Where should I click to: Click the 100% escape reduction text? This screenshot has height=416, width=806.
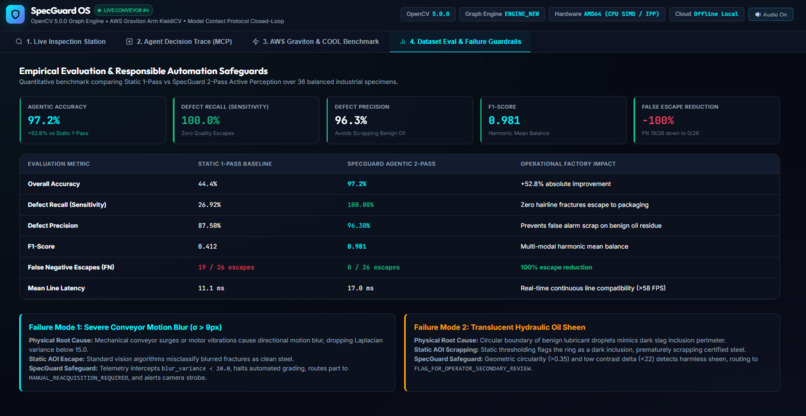pos(556,267)
